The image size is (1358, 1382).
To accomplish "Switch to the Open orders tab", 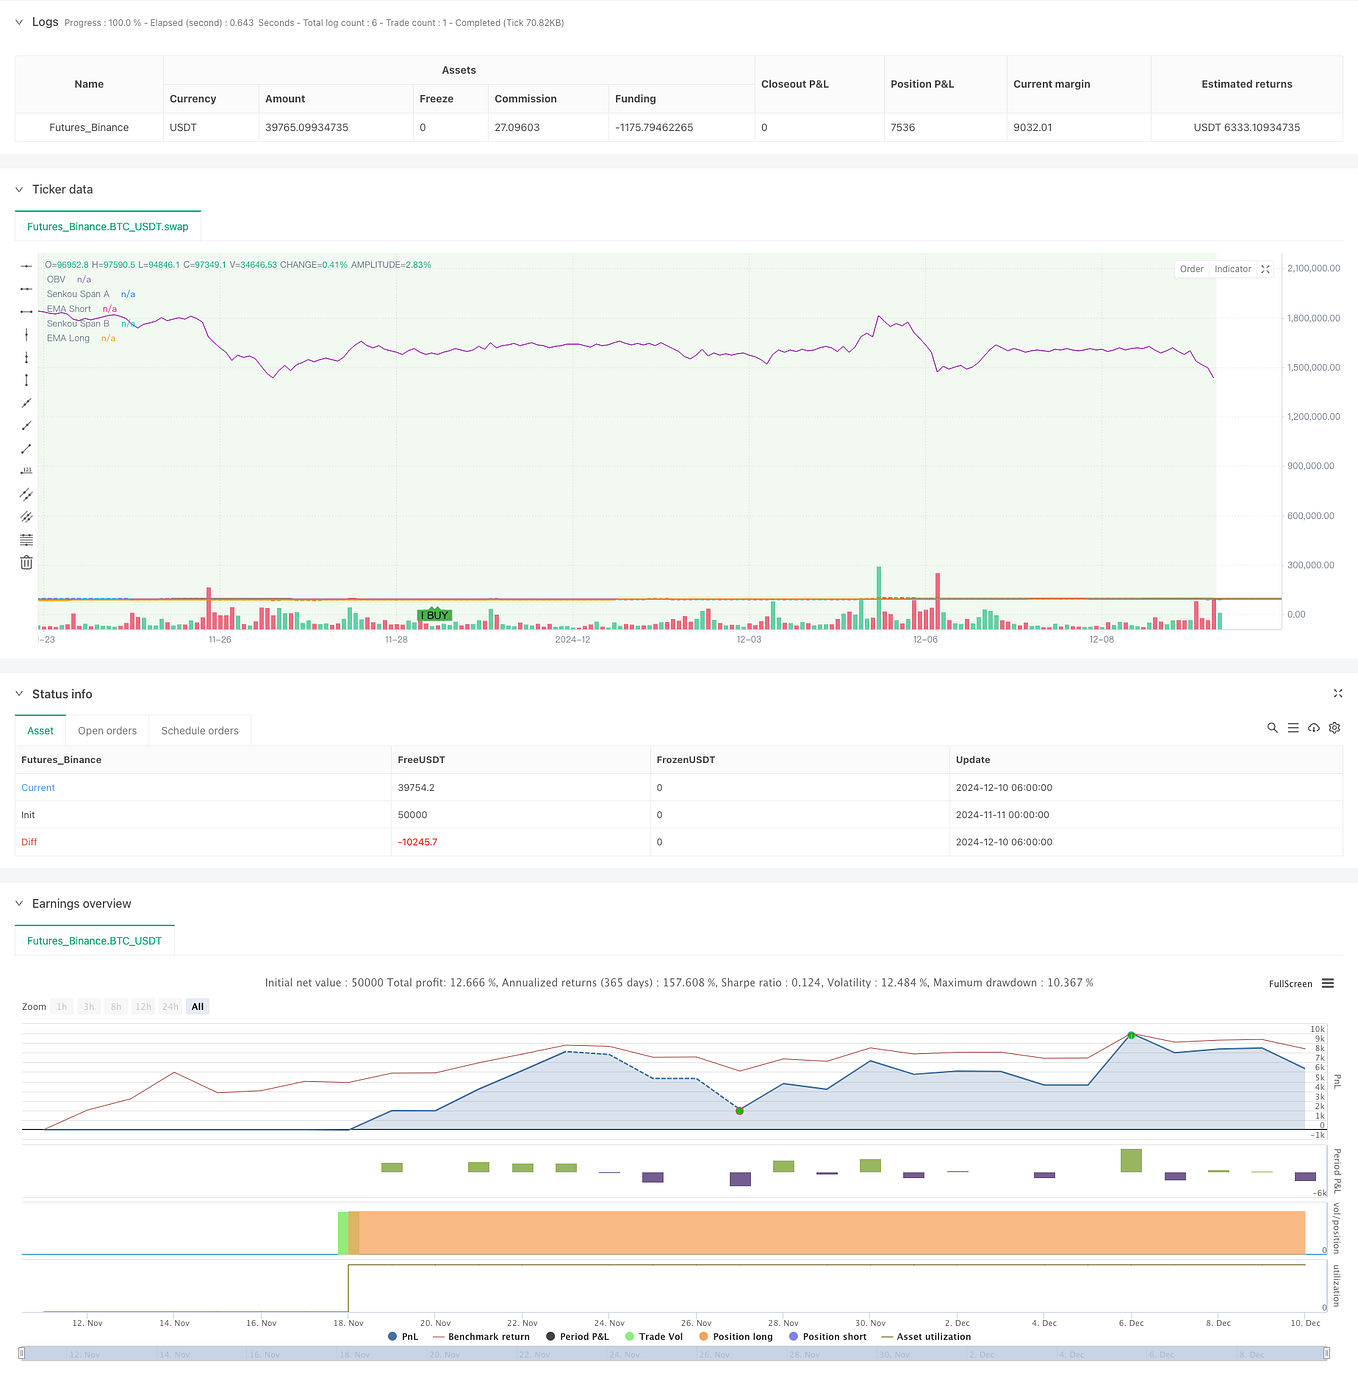I will pos(107,730).
